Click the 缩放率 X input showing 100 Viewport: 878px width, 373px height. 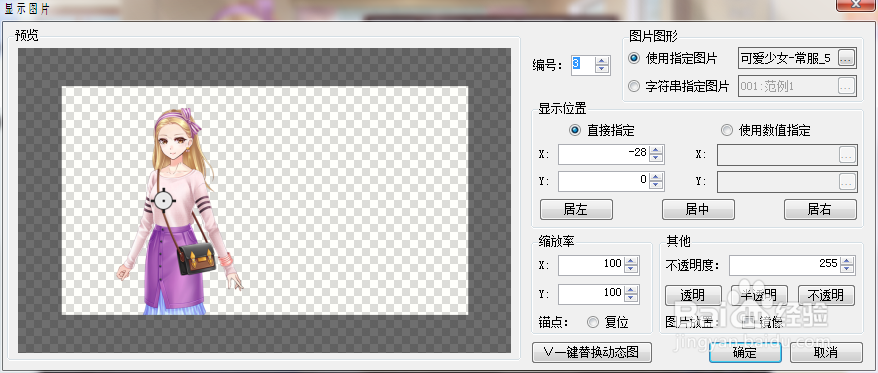tap(592, 265)
